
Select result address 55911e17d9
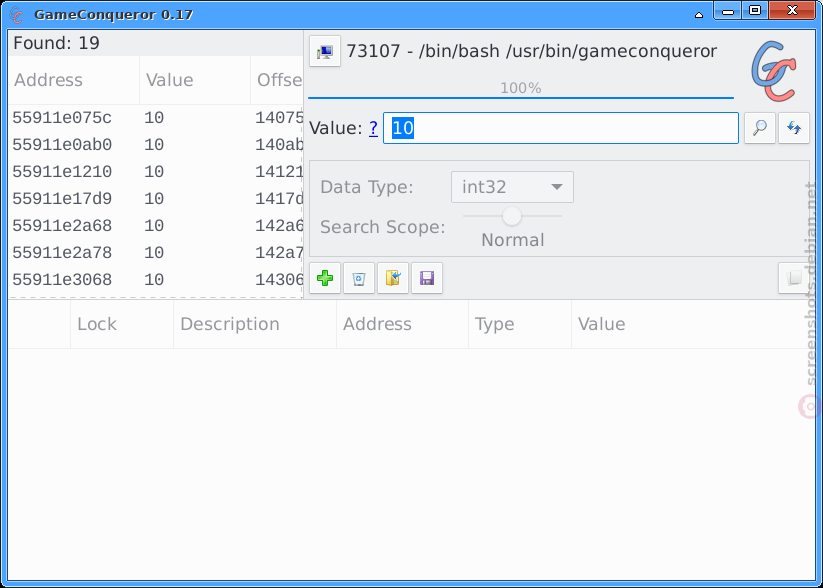click(x=62, y=199)
